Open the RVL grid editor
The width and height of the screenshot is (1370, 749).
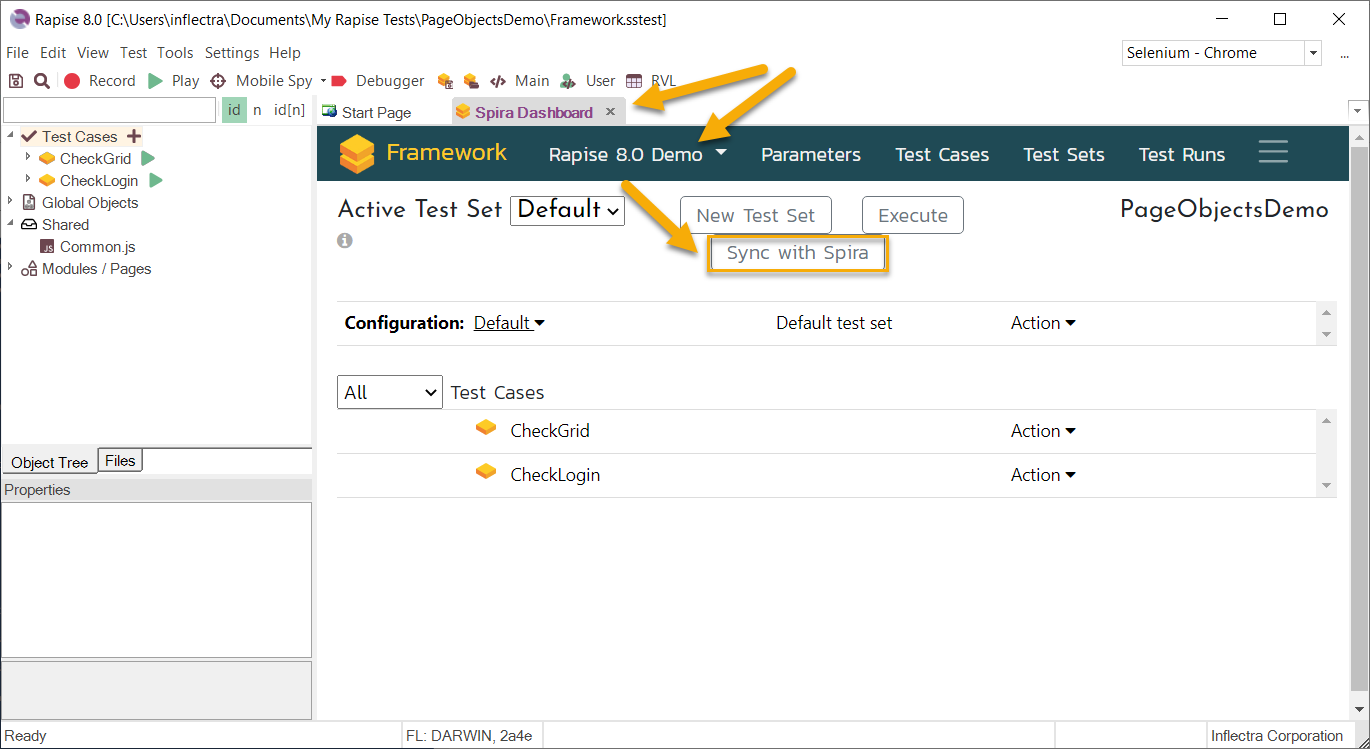click(652, 81)
